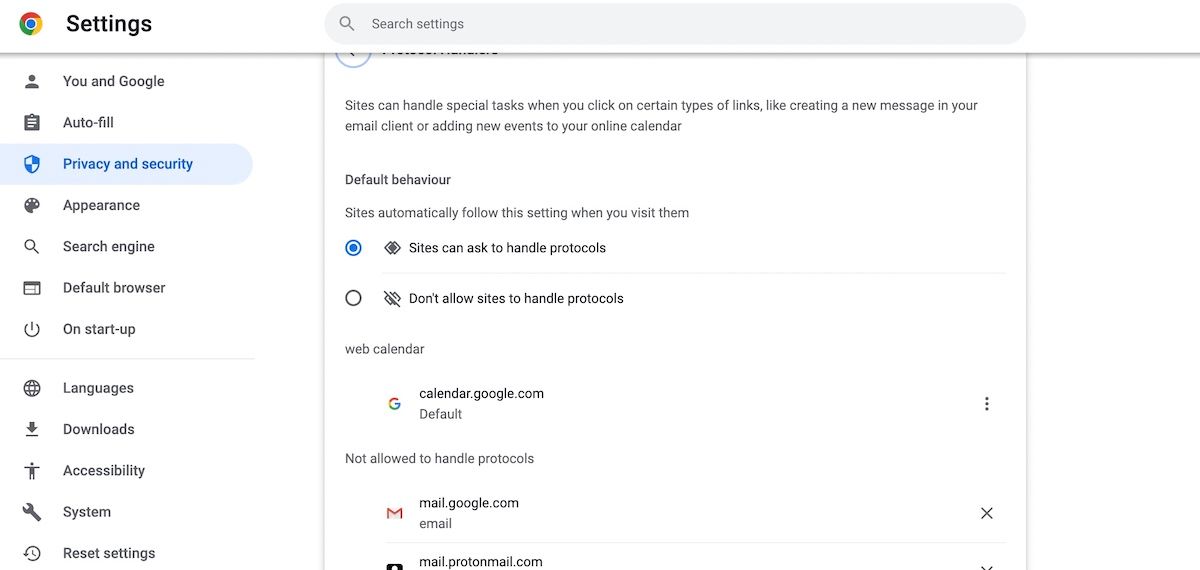1200x570 pixels.
Task: Click the Privacy and security shield icon
Action: pos(32,164)
